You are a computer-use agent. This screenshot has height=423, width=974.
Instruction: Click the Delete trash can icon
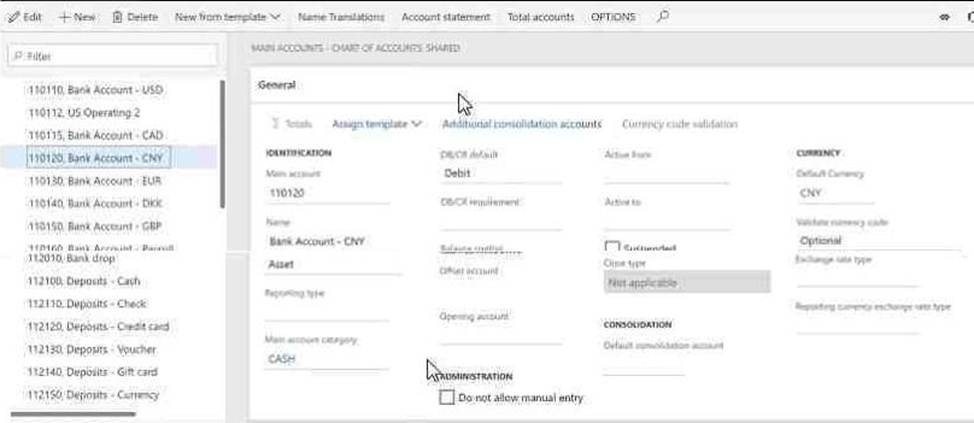(117, 17)
